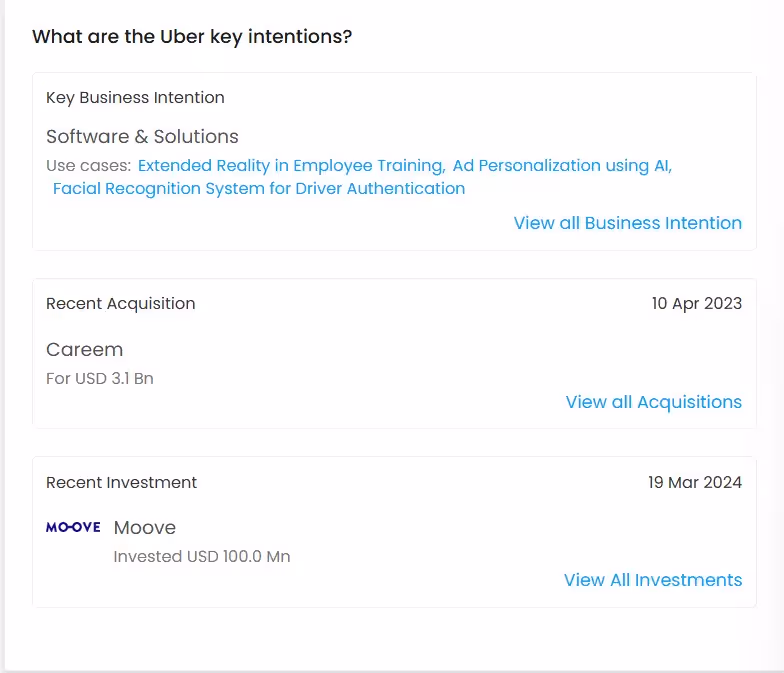This screenshot has width=784, height=673.
Task: Click the Recent Investment label
Action: coord(122,482)
